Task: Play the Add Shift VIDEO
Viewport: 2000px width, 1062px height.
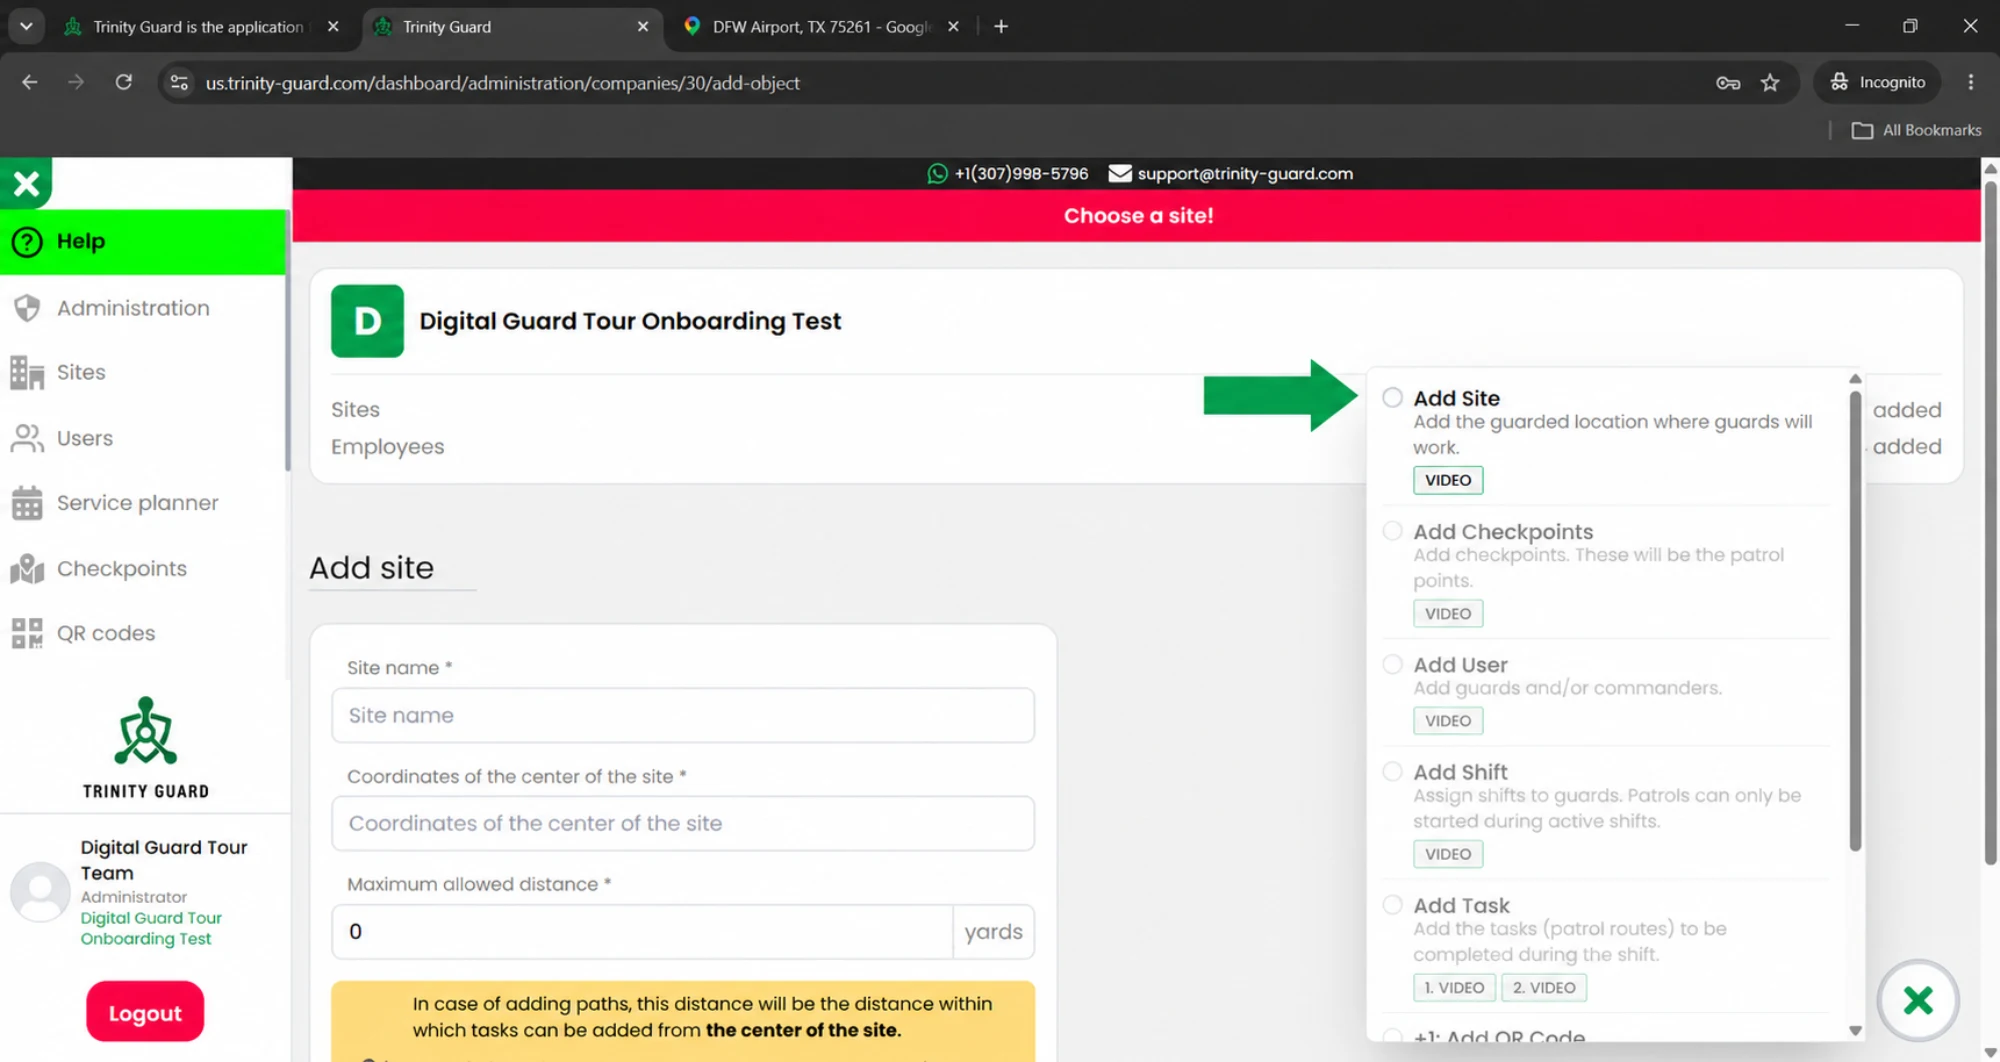Action: point(1447,854)
